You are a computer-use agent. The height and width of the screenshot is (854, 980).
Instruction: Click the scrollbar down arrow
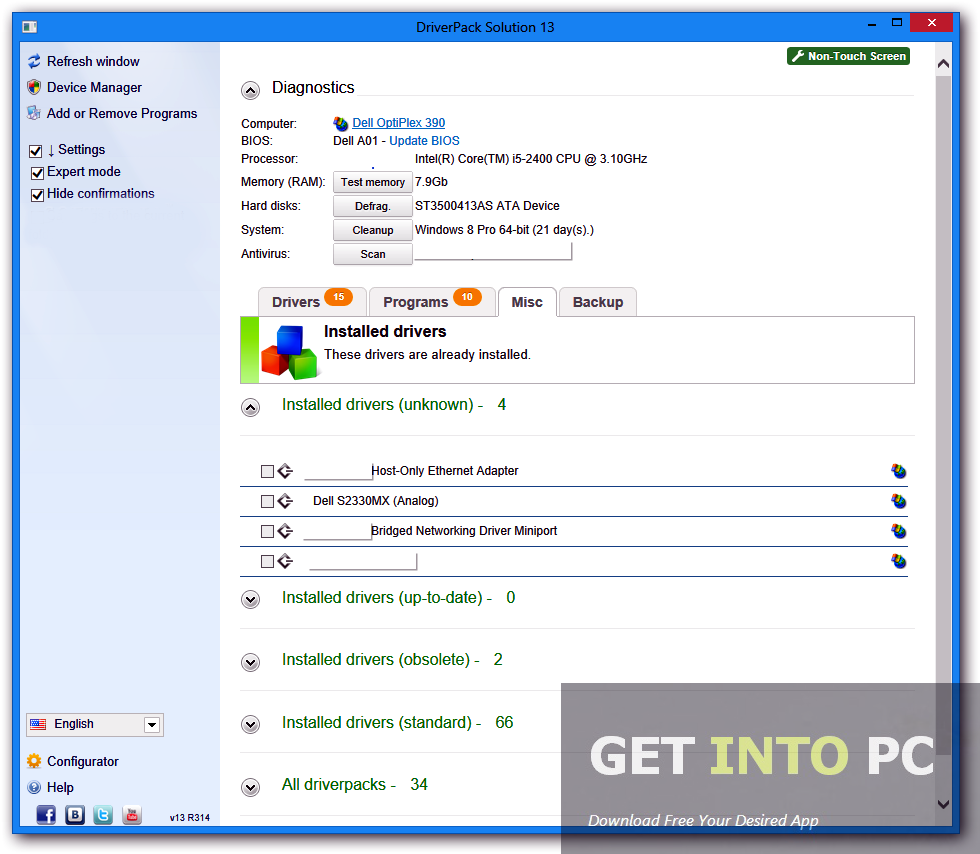click(x=943, y=804)
